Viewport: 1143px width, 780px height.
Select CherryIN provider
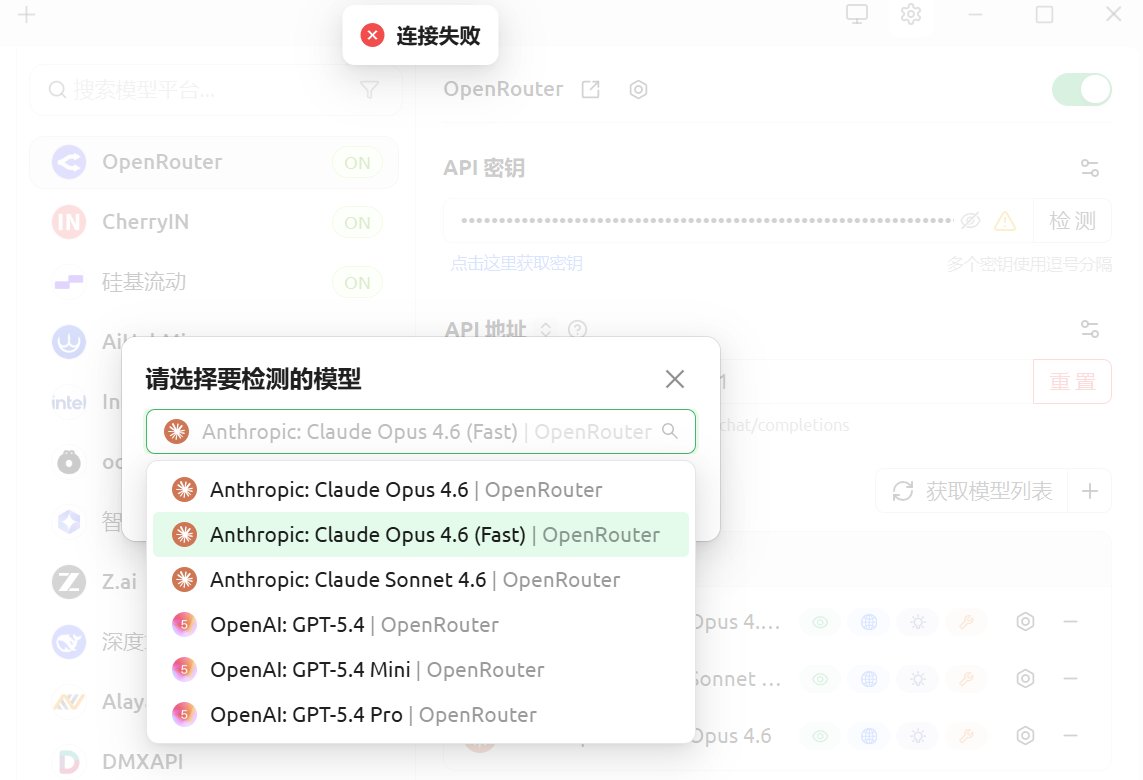tap(214, 222)
